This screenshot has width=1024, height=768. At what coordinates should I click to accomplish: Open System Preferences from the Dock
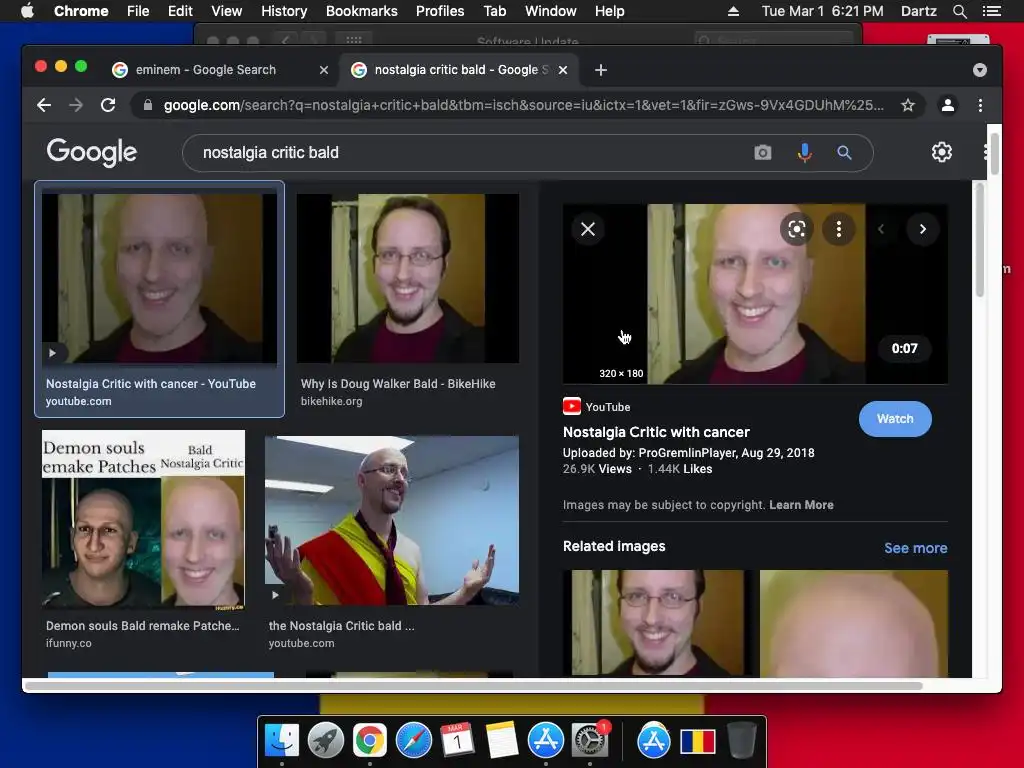click(590, 740)
